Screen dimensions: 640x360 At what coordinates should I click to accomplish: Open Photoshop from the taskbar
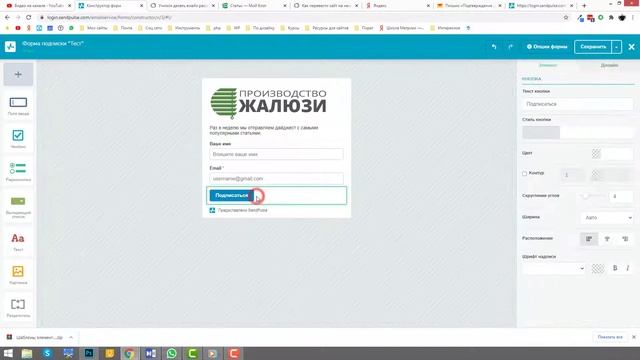(89, 353)
